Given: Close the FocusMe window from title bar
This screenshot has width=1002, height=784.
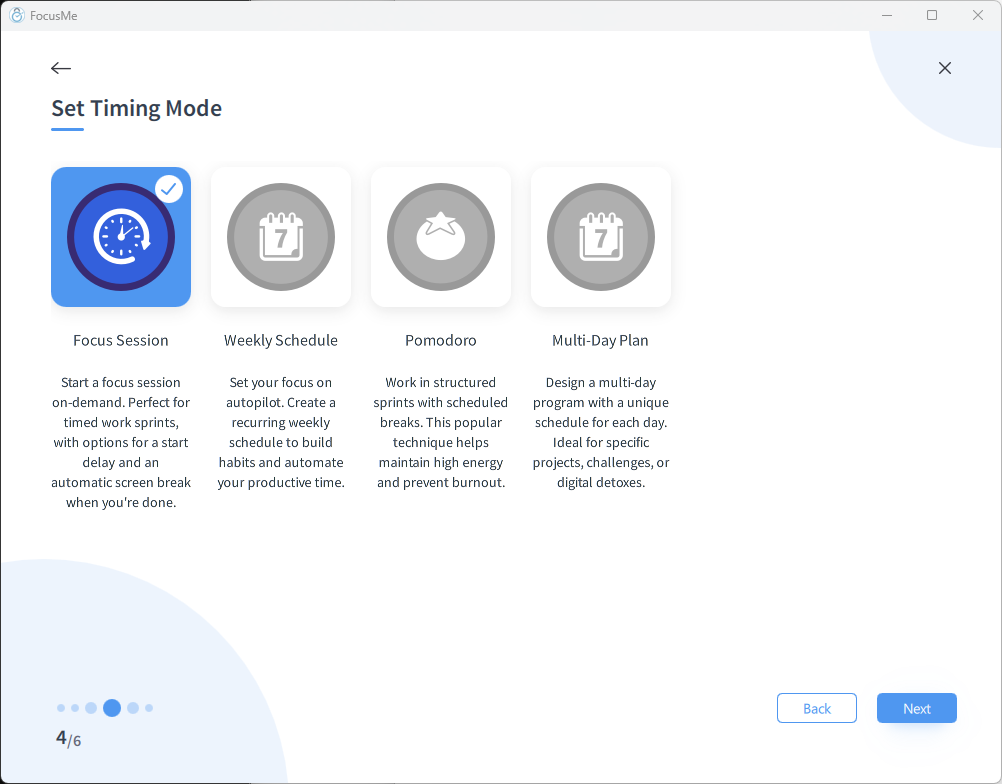Looking at the screenshot, I should click(978, 15).
